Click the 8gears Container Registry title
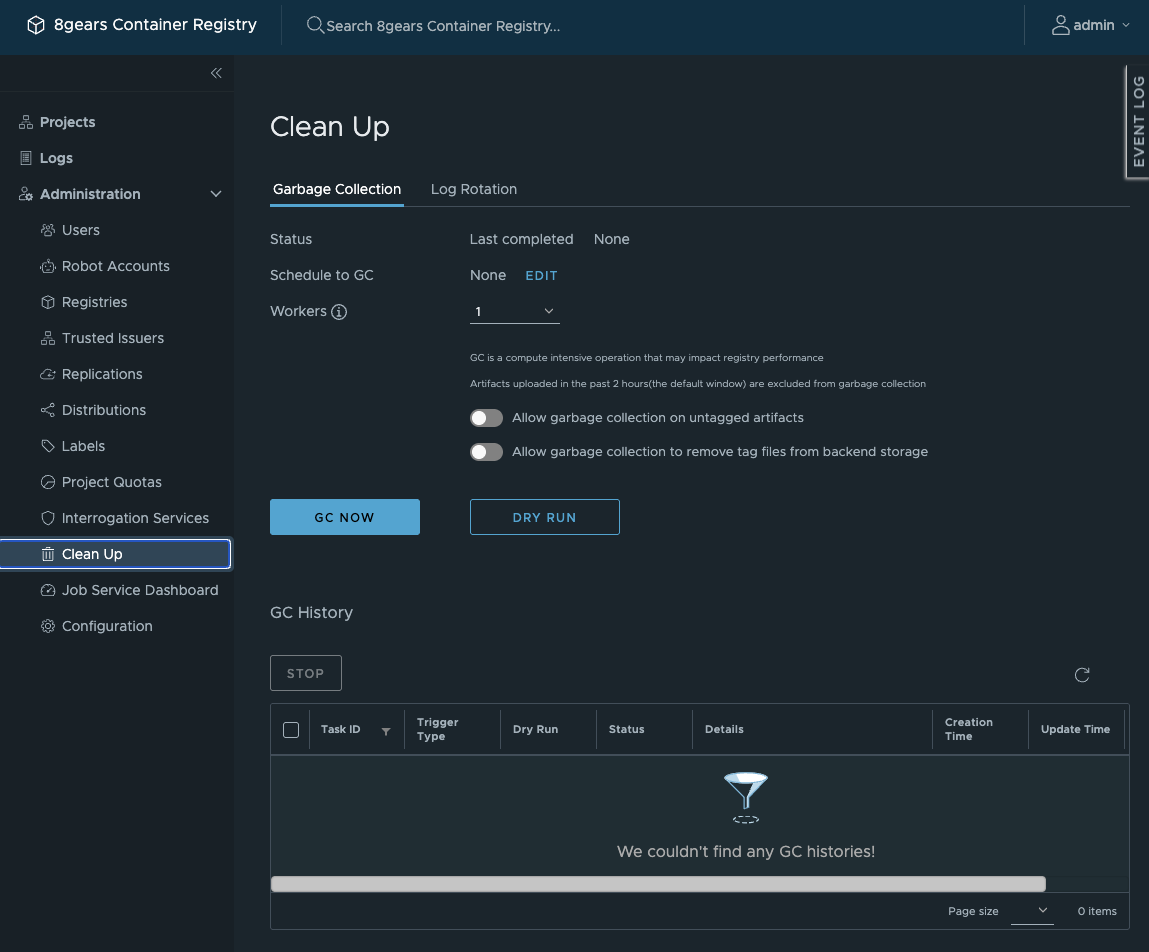This screenshot has height=952, width=1149. click(x=155, y=25)
